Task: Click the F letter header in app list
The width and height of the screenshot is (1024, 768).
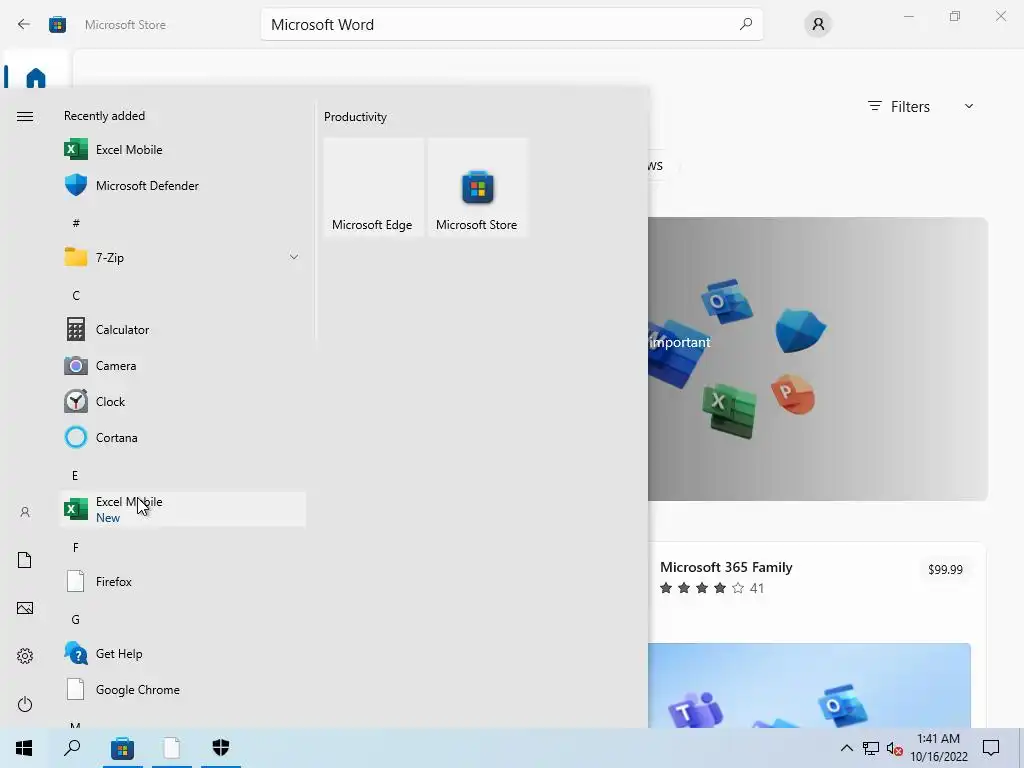Action: [x=76, y=547]
